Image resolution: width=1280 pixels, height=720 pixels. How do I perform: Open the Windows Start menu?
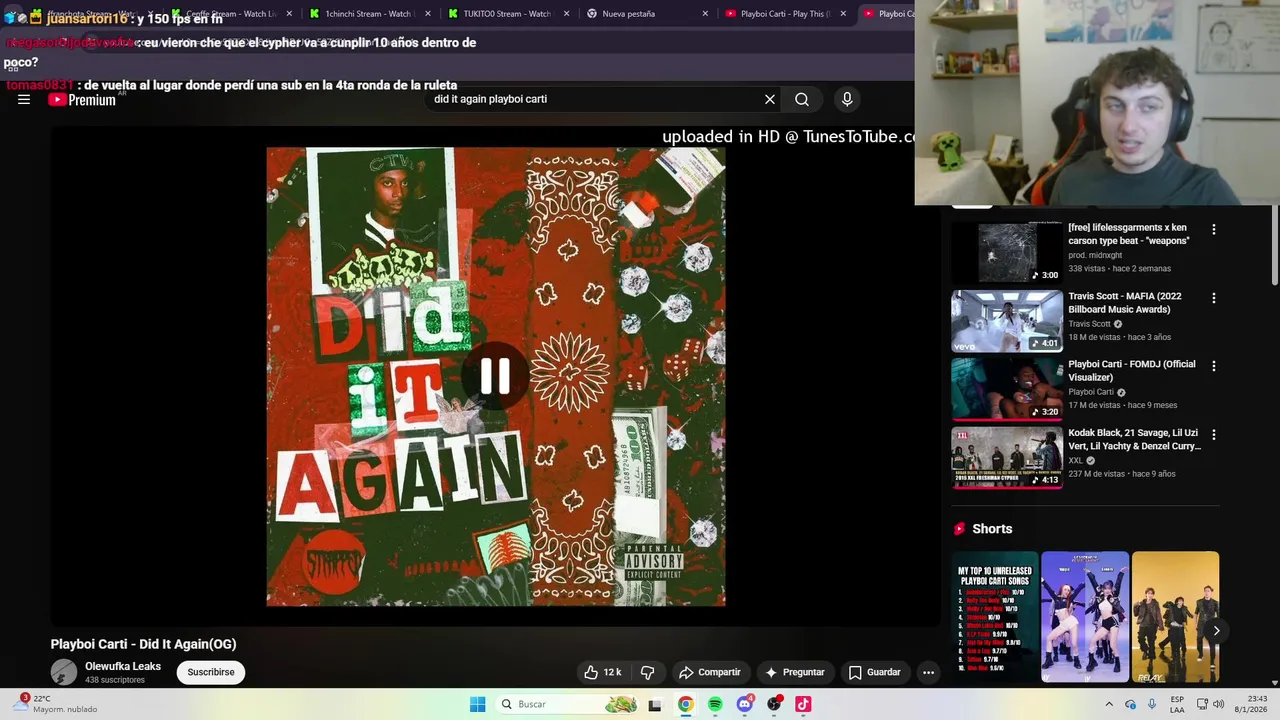tap(478, 704)
